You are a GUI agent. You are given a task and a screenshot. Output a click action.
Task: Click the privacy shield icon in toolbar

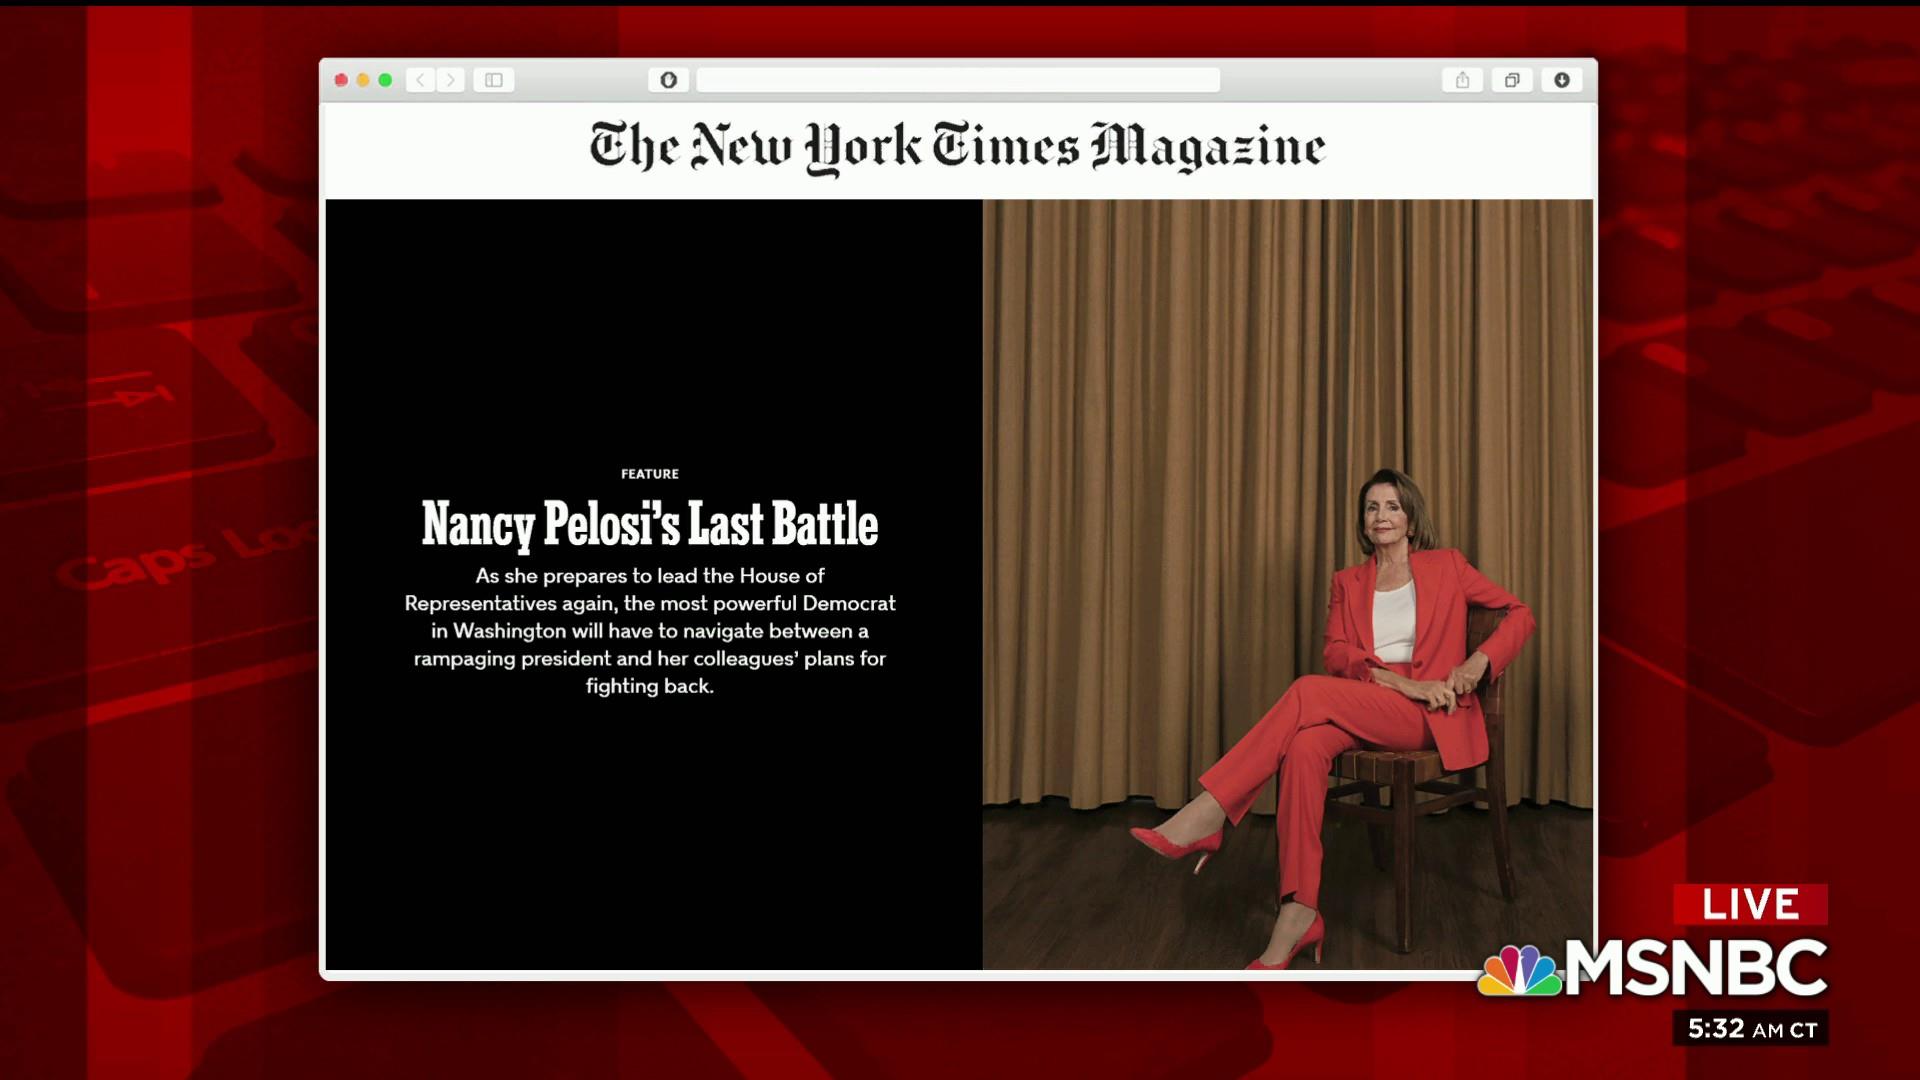[668, 80]
